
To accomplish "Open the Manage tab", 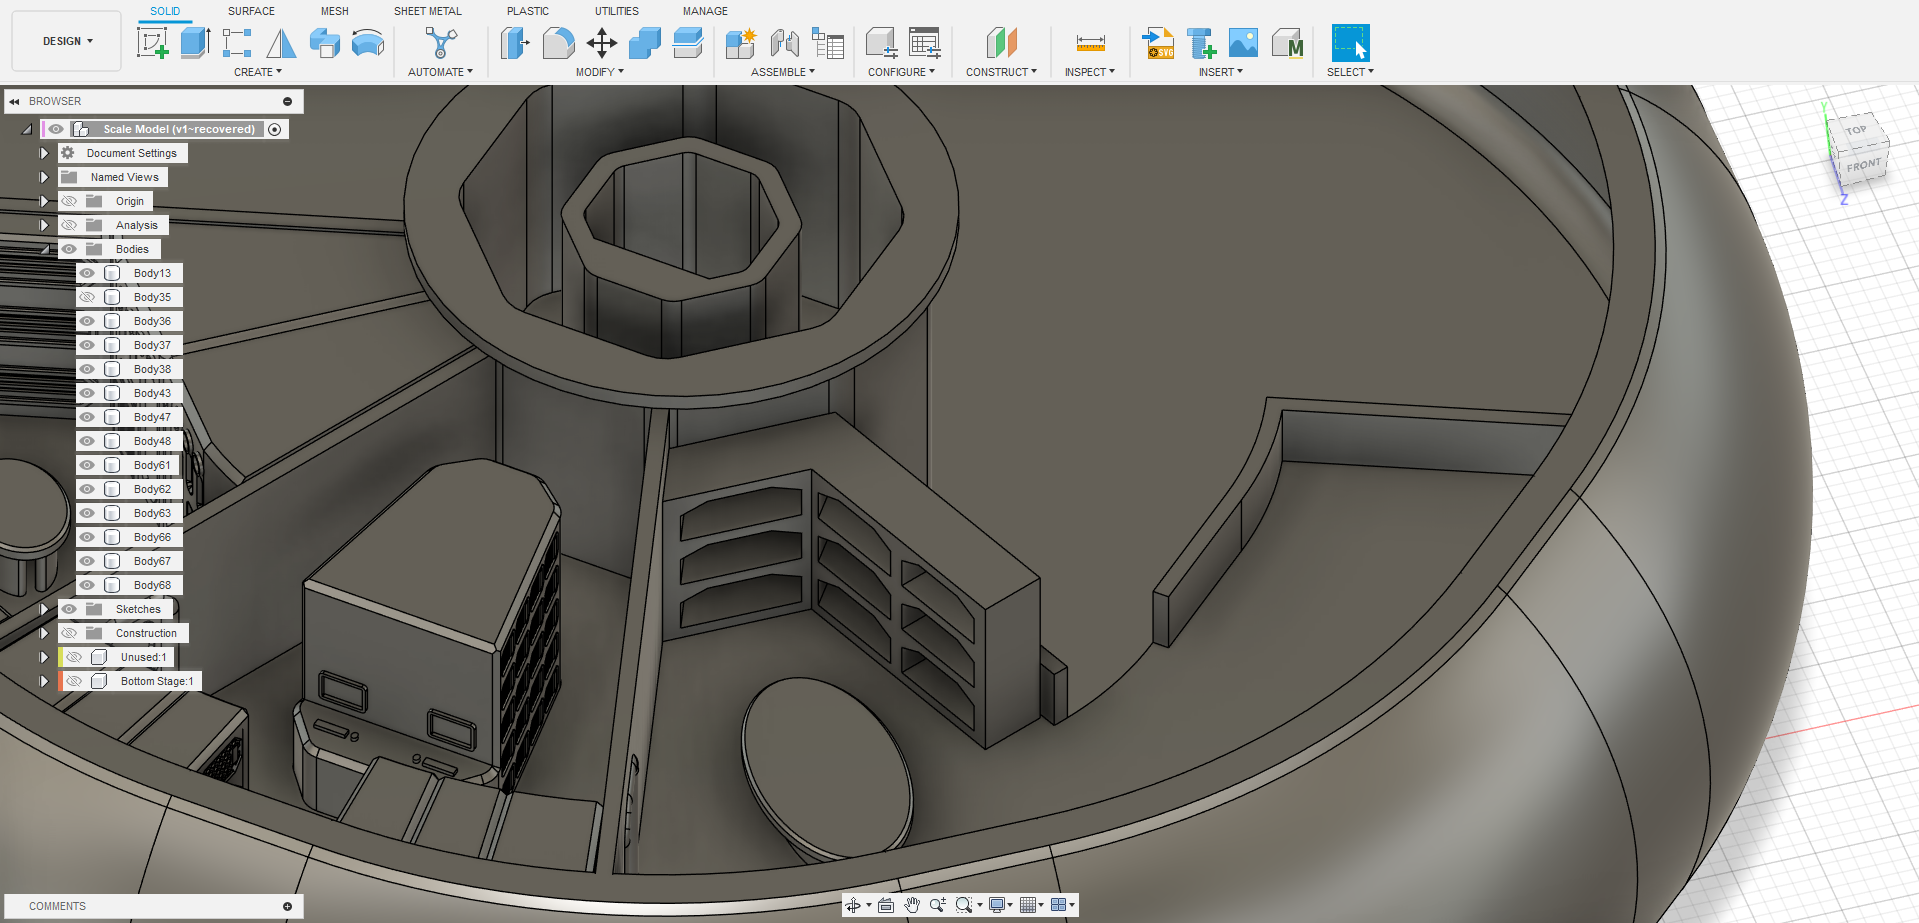I will 705,11.
